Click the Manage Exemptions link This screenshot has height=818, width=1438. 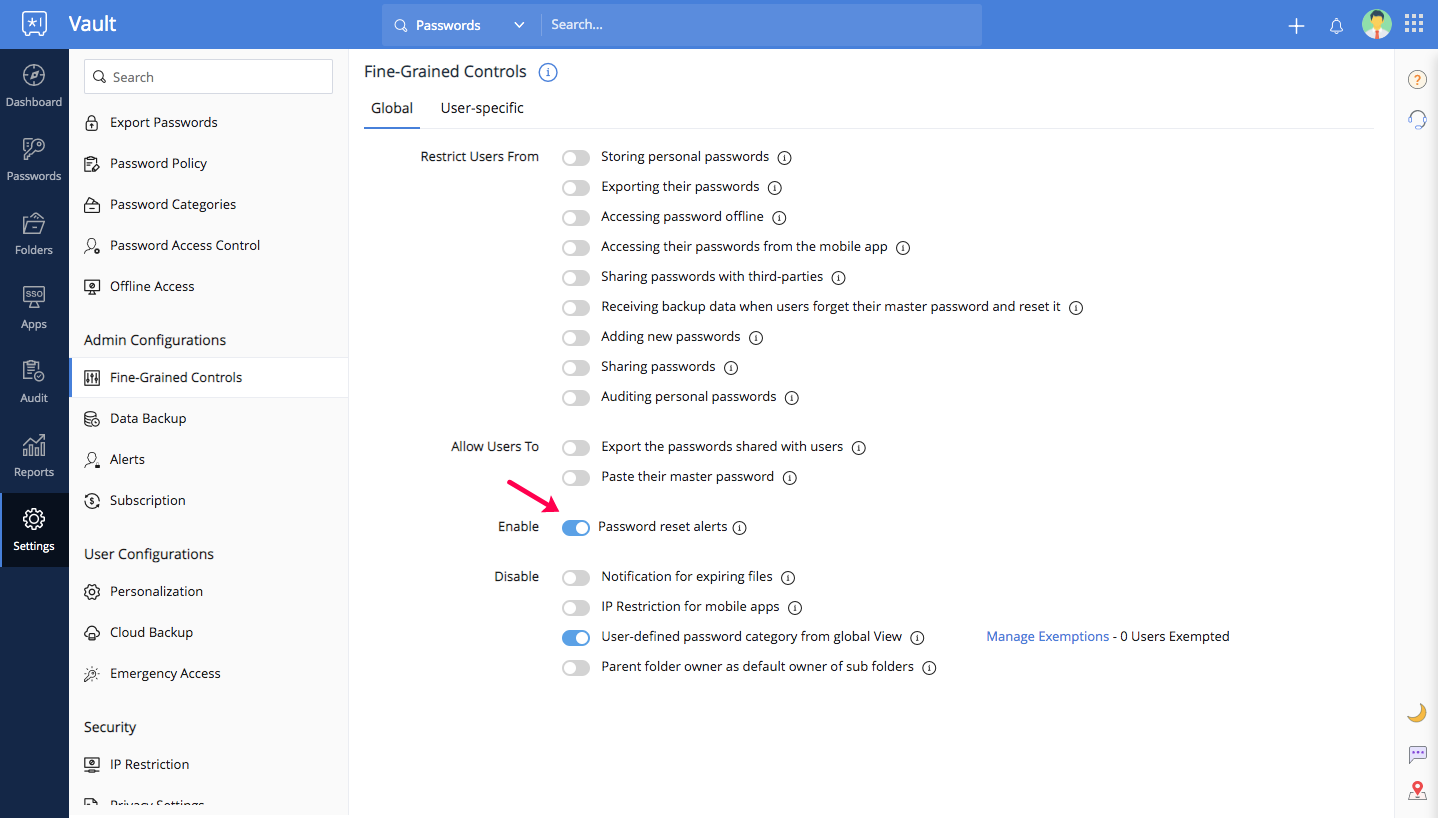coord(1047,636)
